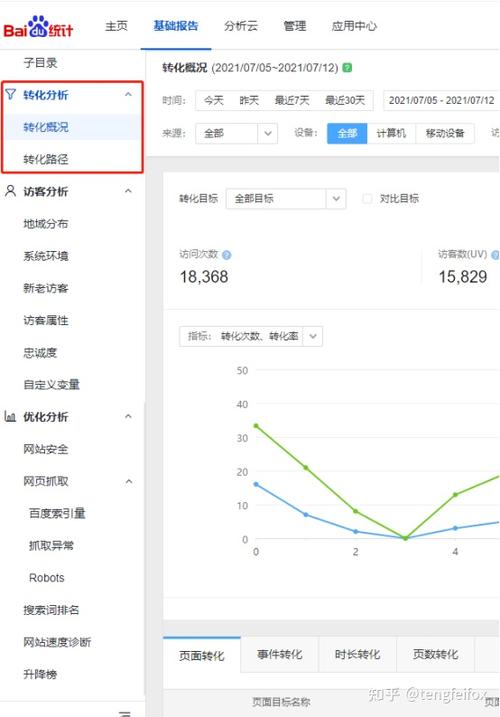Open 子目录 in the sidebar
The height and width of the screenshot is (717, 500).
(40, 63)
